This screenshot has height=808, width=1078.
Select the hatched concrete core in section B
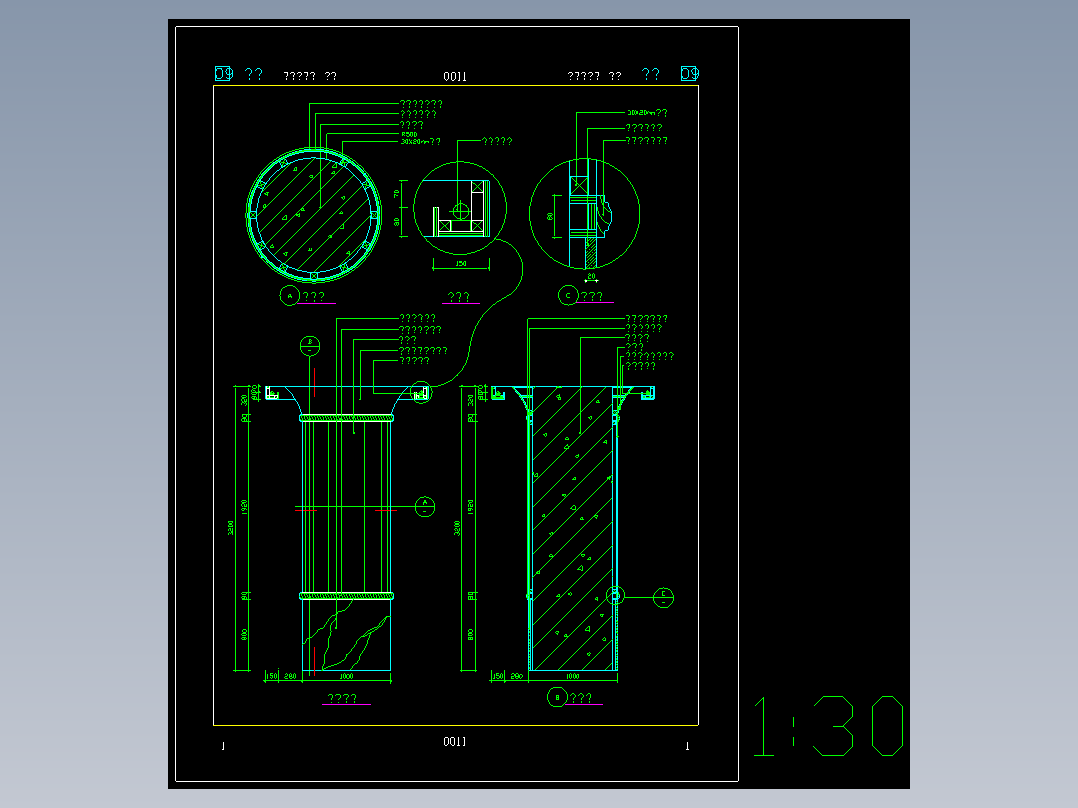[x=573, y=528]
